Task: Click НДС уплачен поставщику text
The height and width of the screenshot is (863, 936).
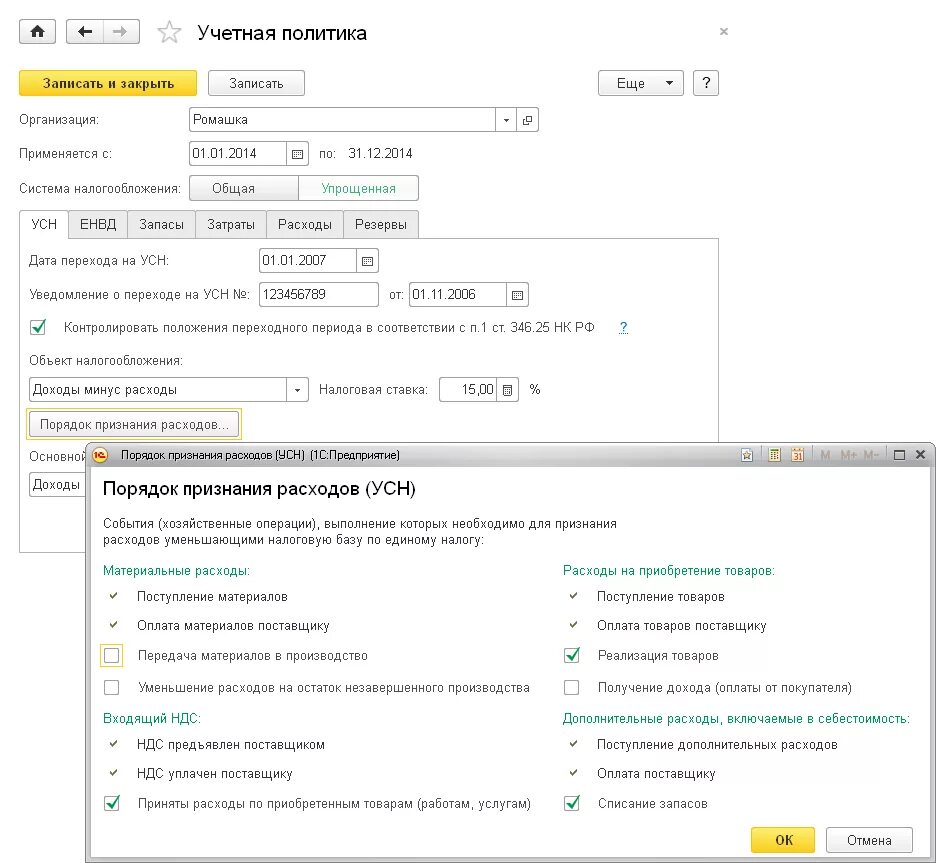Action: 214,773
